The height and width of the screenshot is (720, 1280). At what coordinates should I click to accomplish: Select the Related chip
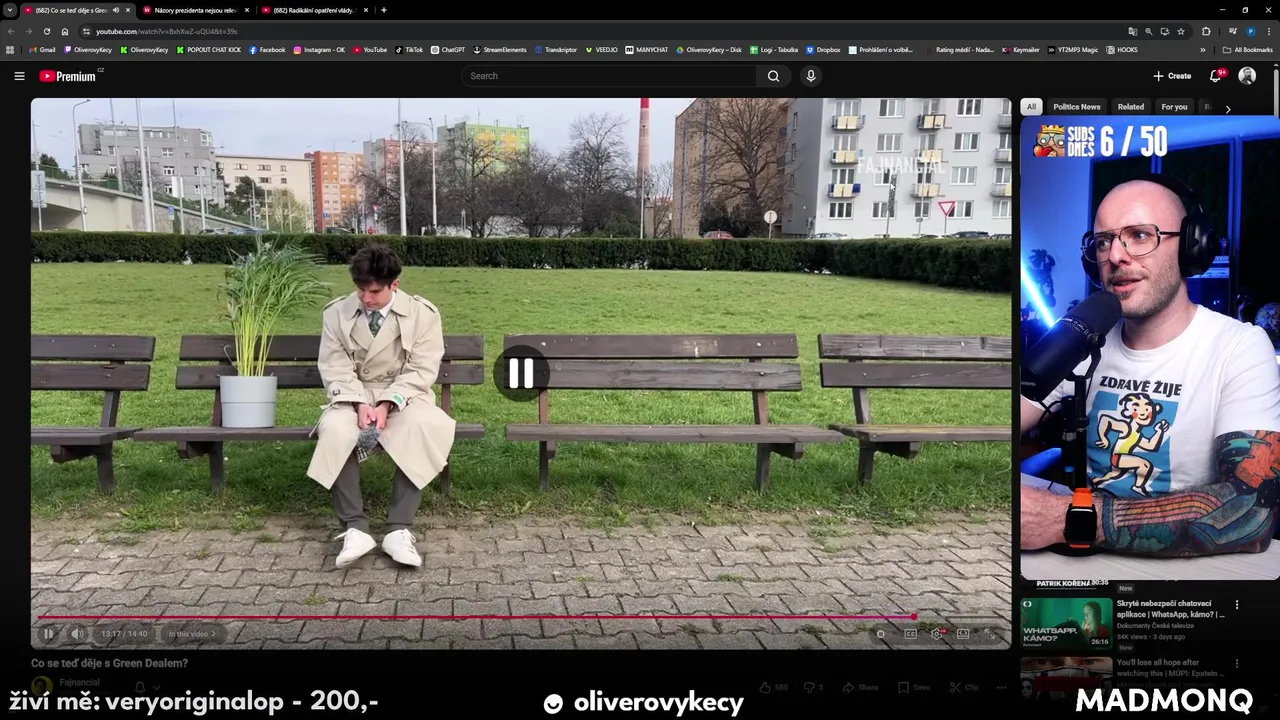coord(1131,107)
